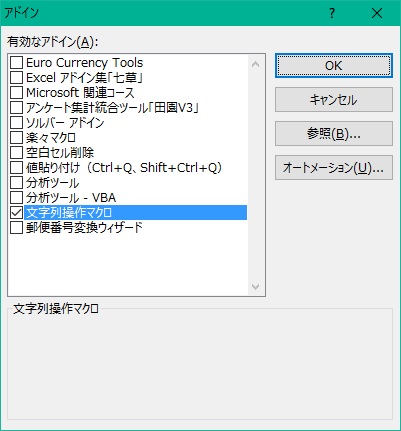The height and width of the screenshot is (431, 401).
Task: Enable the 空白セル削除 add-in checkbox
Action: tap(16, 153)
